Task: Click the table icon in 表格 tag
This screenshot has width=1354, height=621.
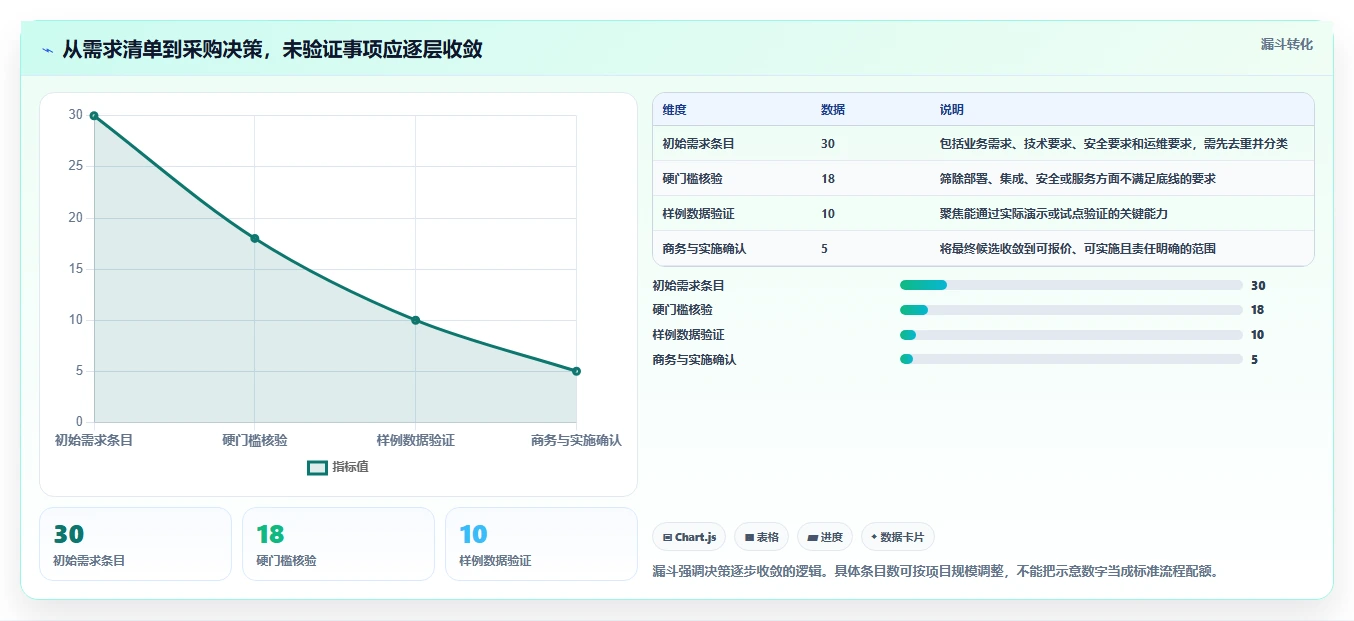Action: coord(749,538)
